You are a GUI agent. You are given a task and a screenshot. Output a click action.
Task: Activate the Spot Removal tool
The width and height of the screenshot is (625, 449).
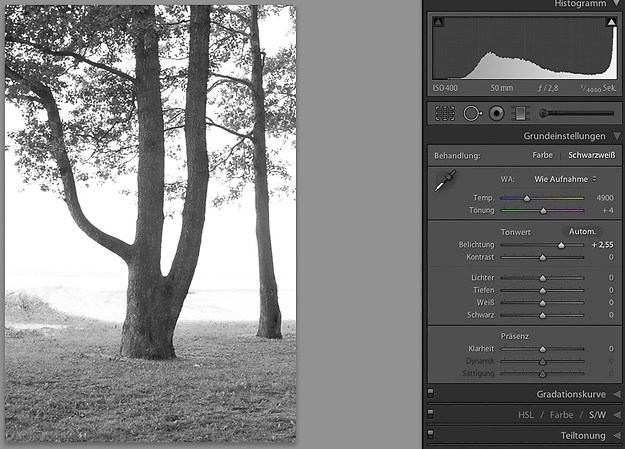(x=471, y=114)
